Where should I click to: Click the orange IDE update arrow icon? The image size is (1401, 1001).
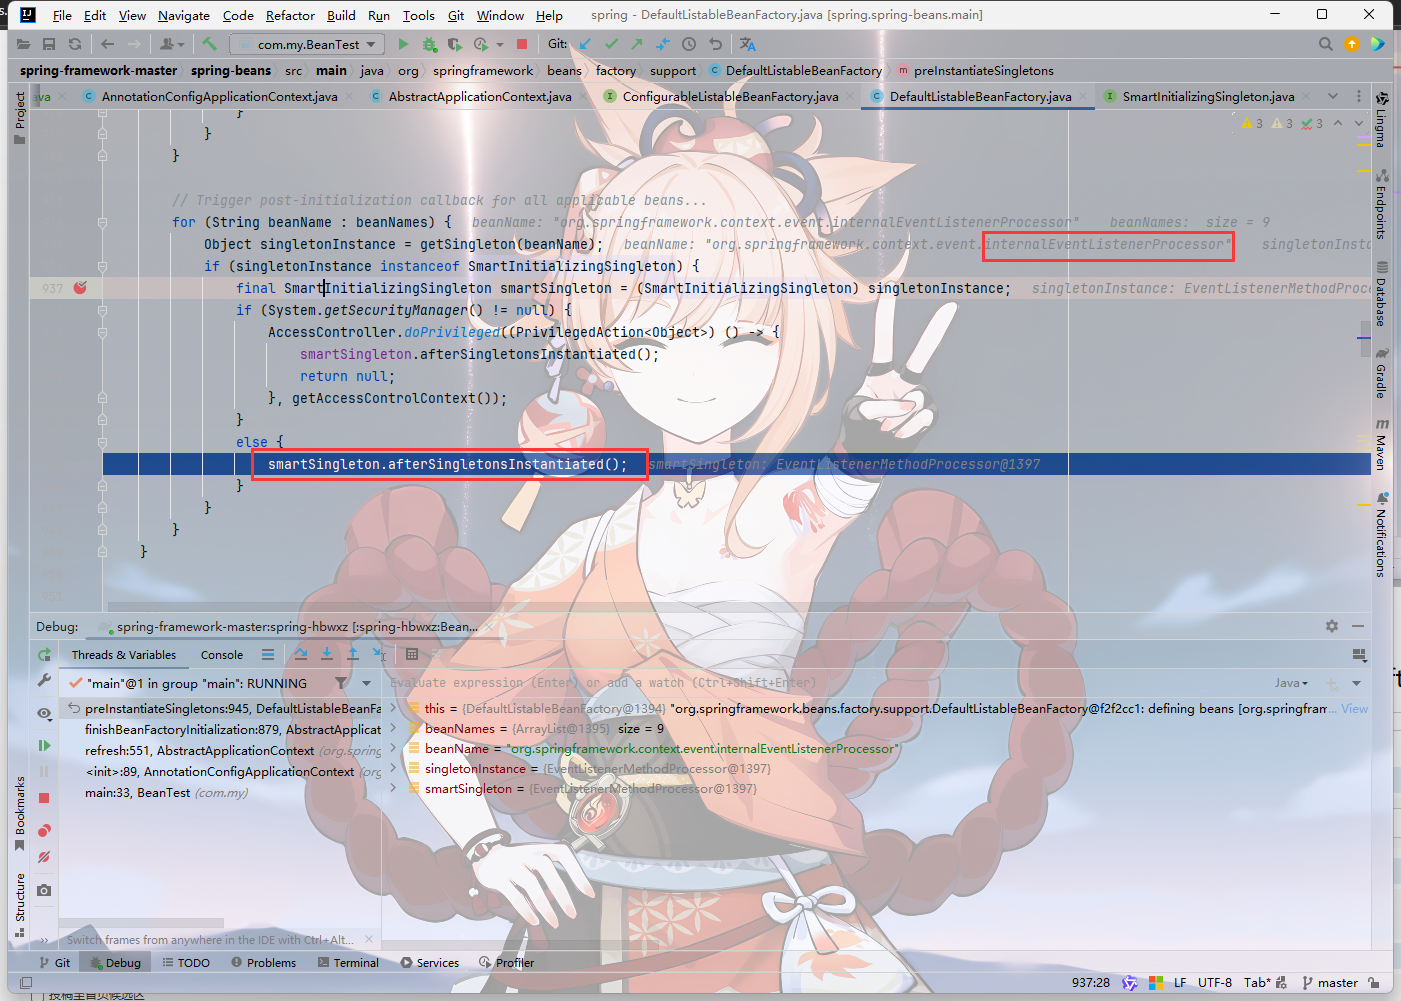[1352, 44]
